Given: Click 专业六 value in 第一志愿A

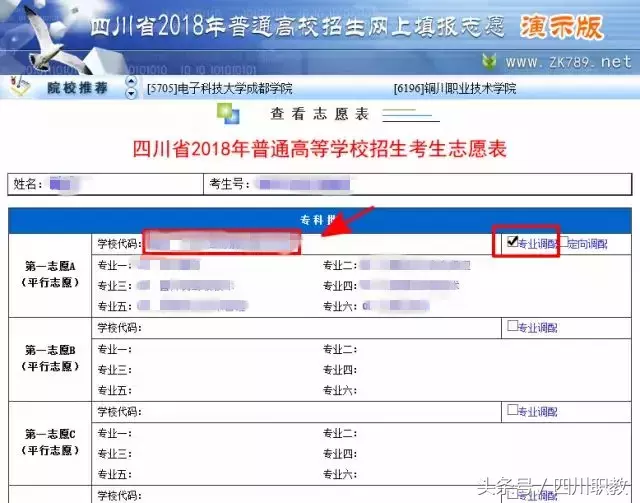Looking at the screenshot, I should (395, 305).
